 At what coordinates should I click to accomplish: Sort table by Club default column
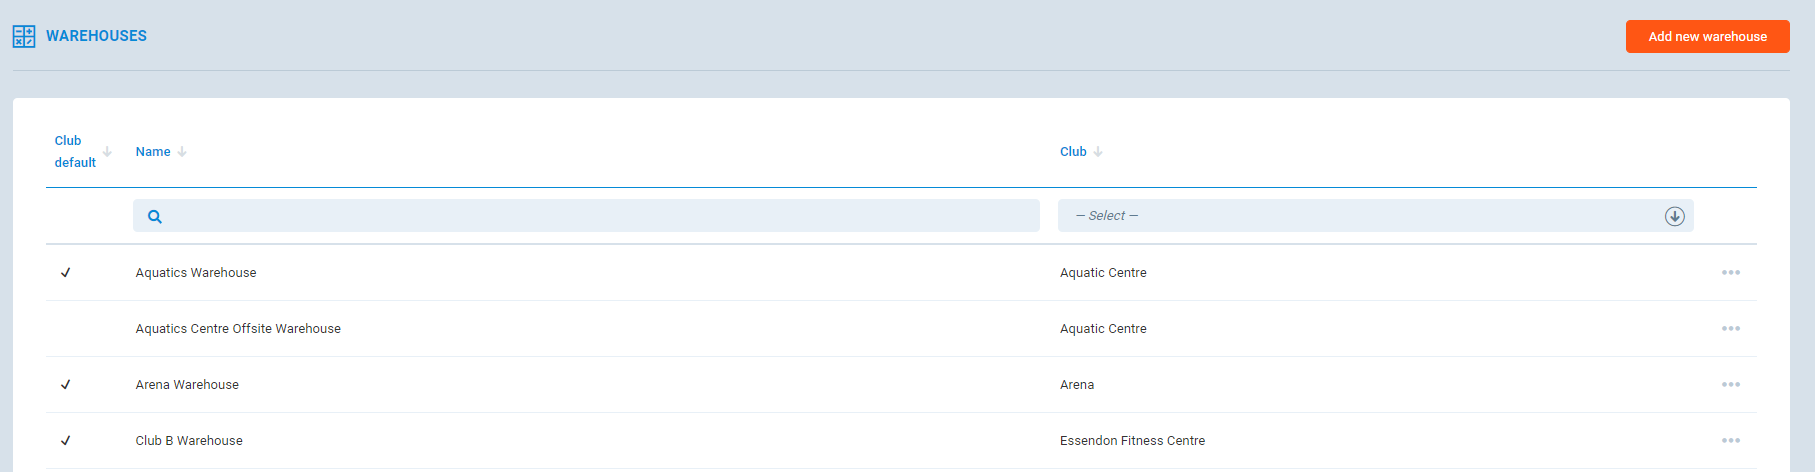(x=75, y=152)
